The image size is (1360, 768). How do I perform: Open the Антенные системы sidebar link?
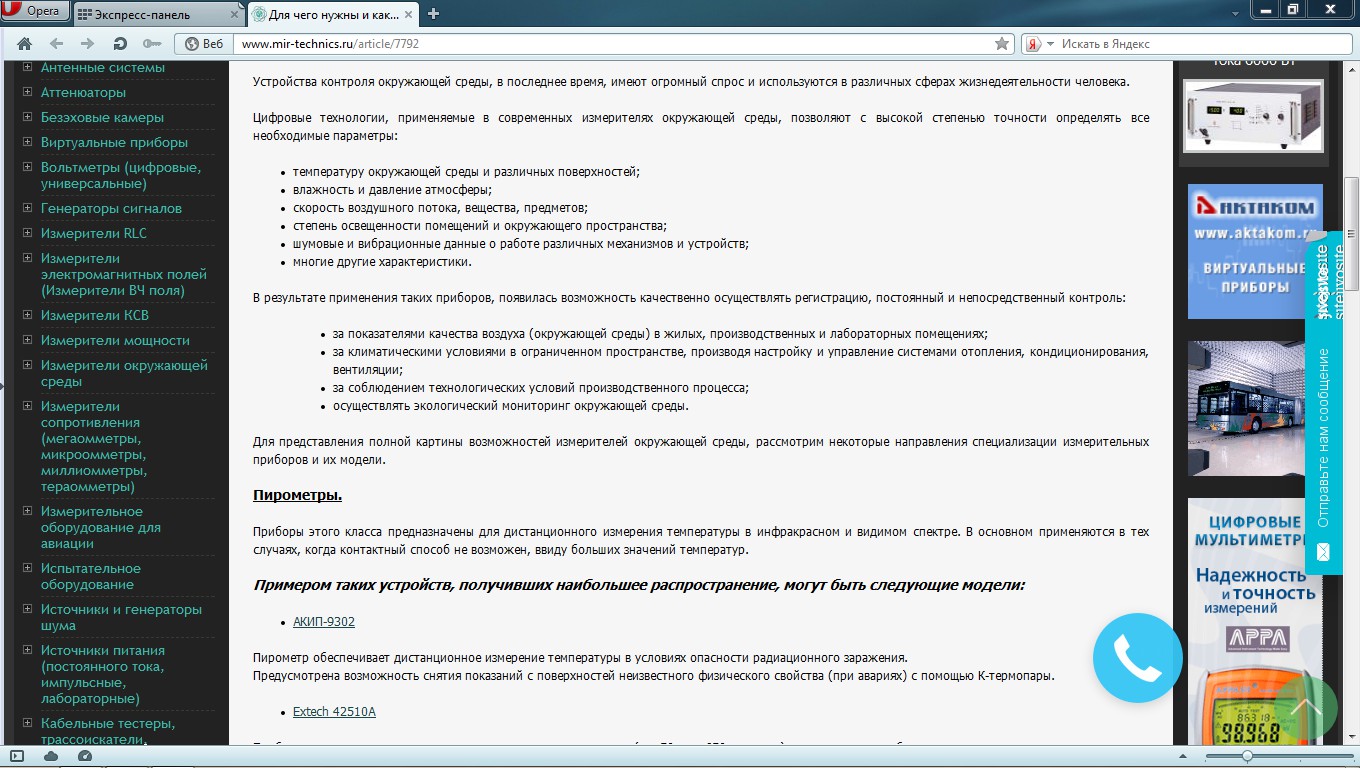coord(103,68)
